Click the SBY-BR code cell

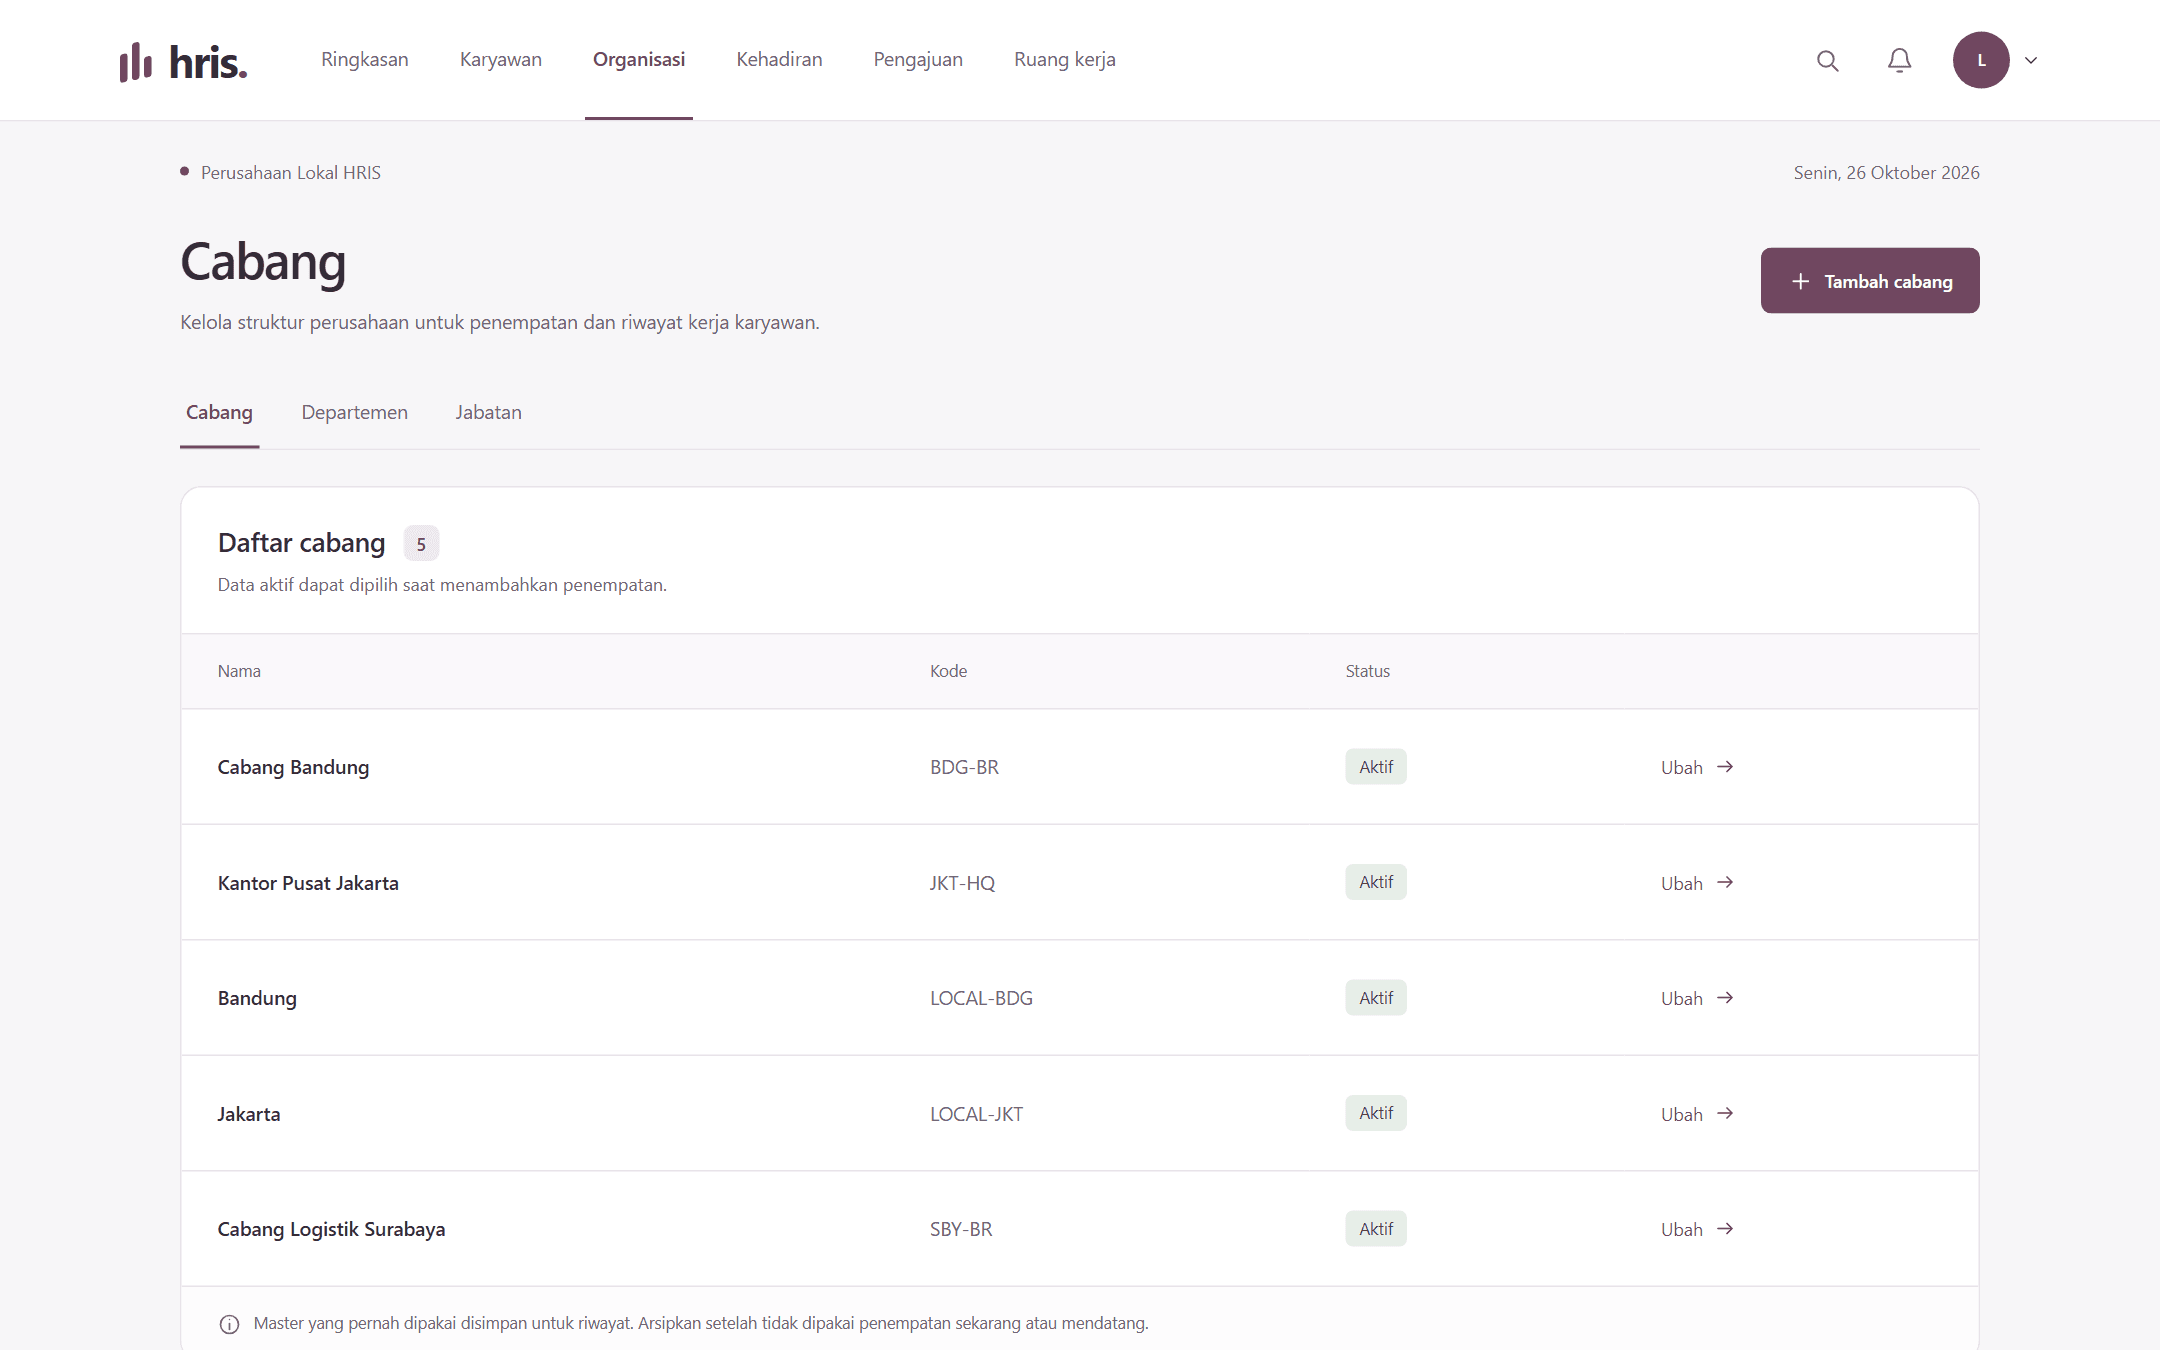tap(961, 1229)
